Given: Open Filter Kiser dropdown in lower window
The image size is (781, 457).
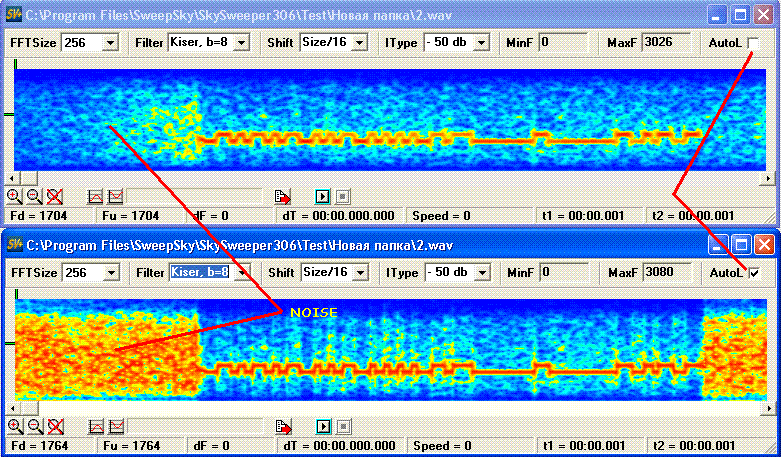Looking at the screenshot, I should point(241,272).
